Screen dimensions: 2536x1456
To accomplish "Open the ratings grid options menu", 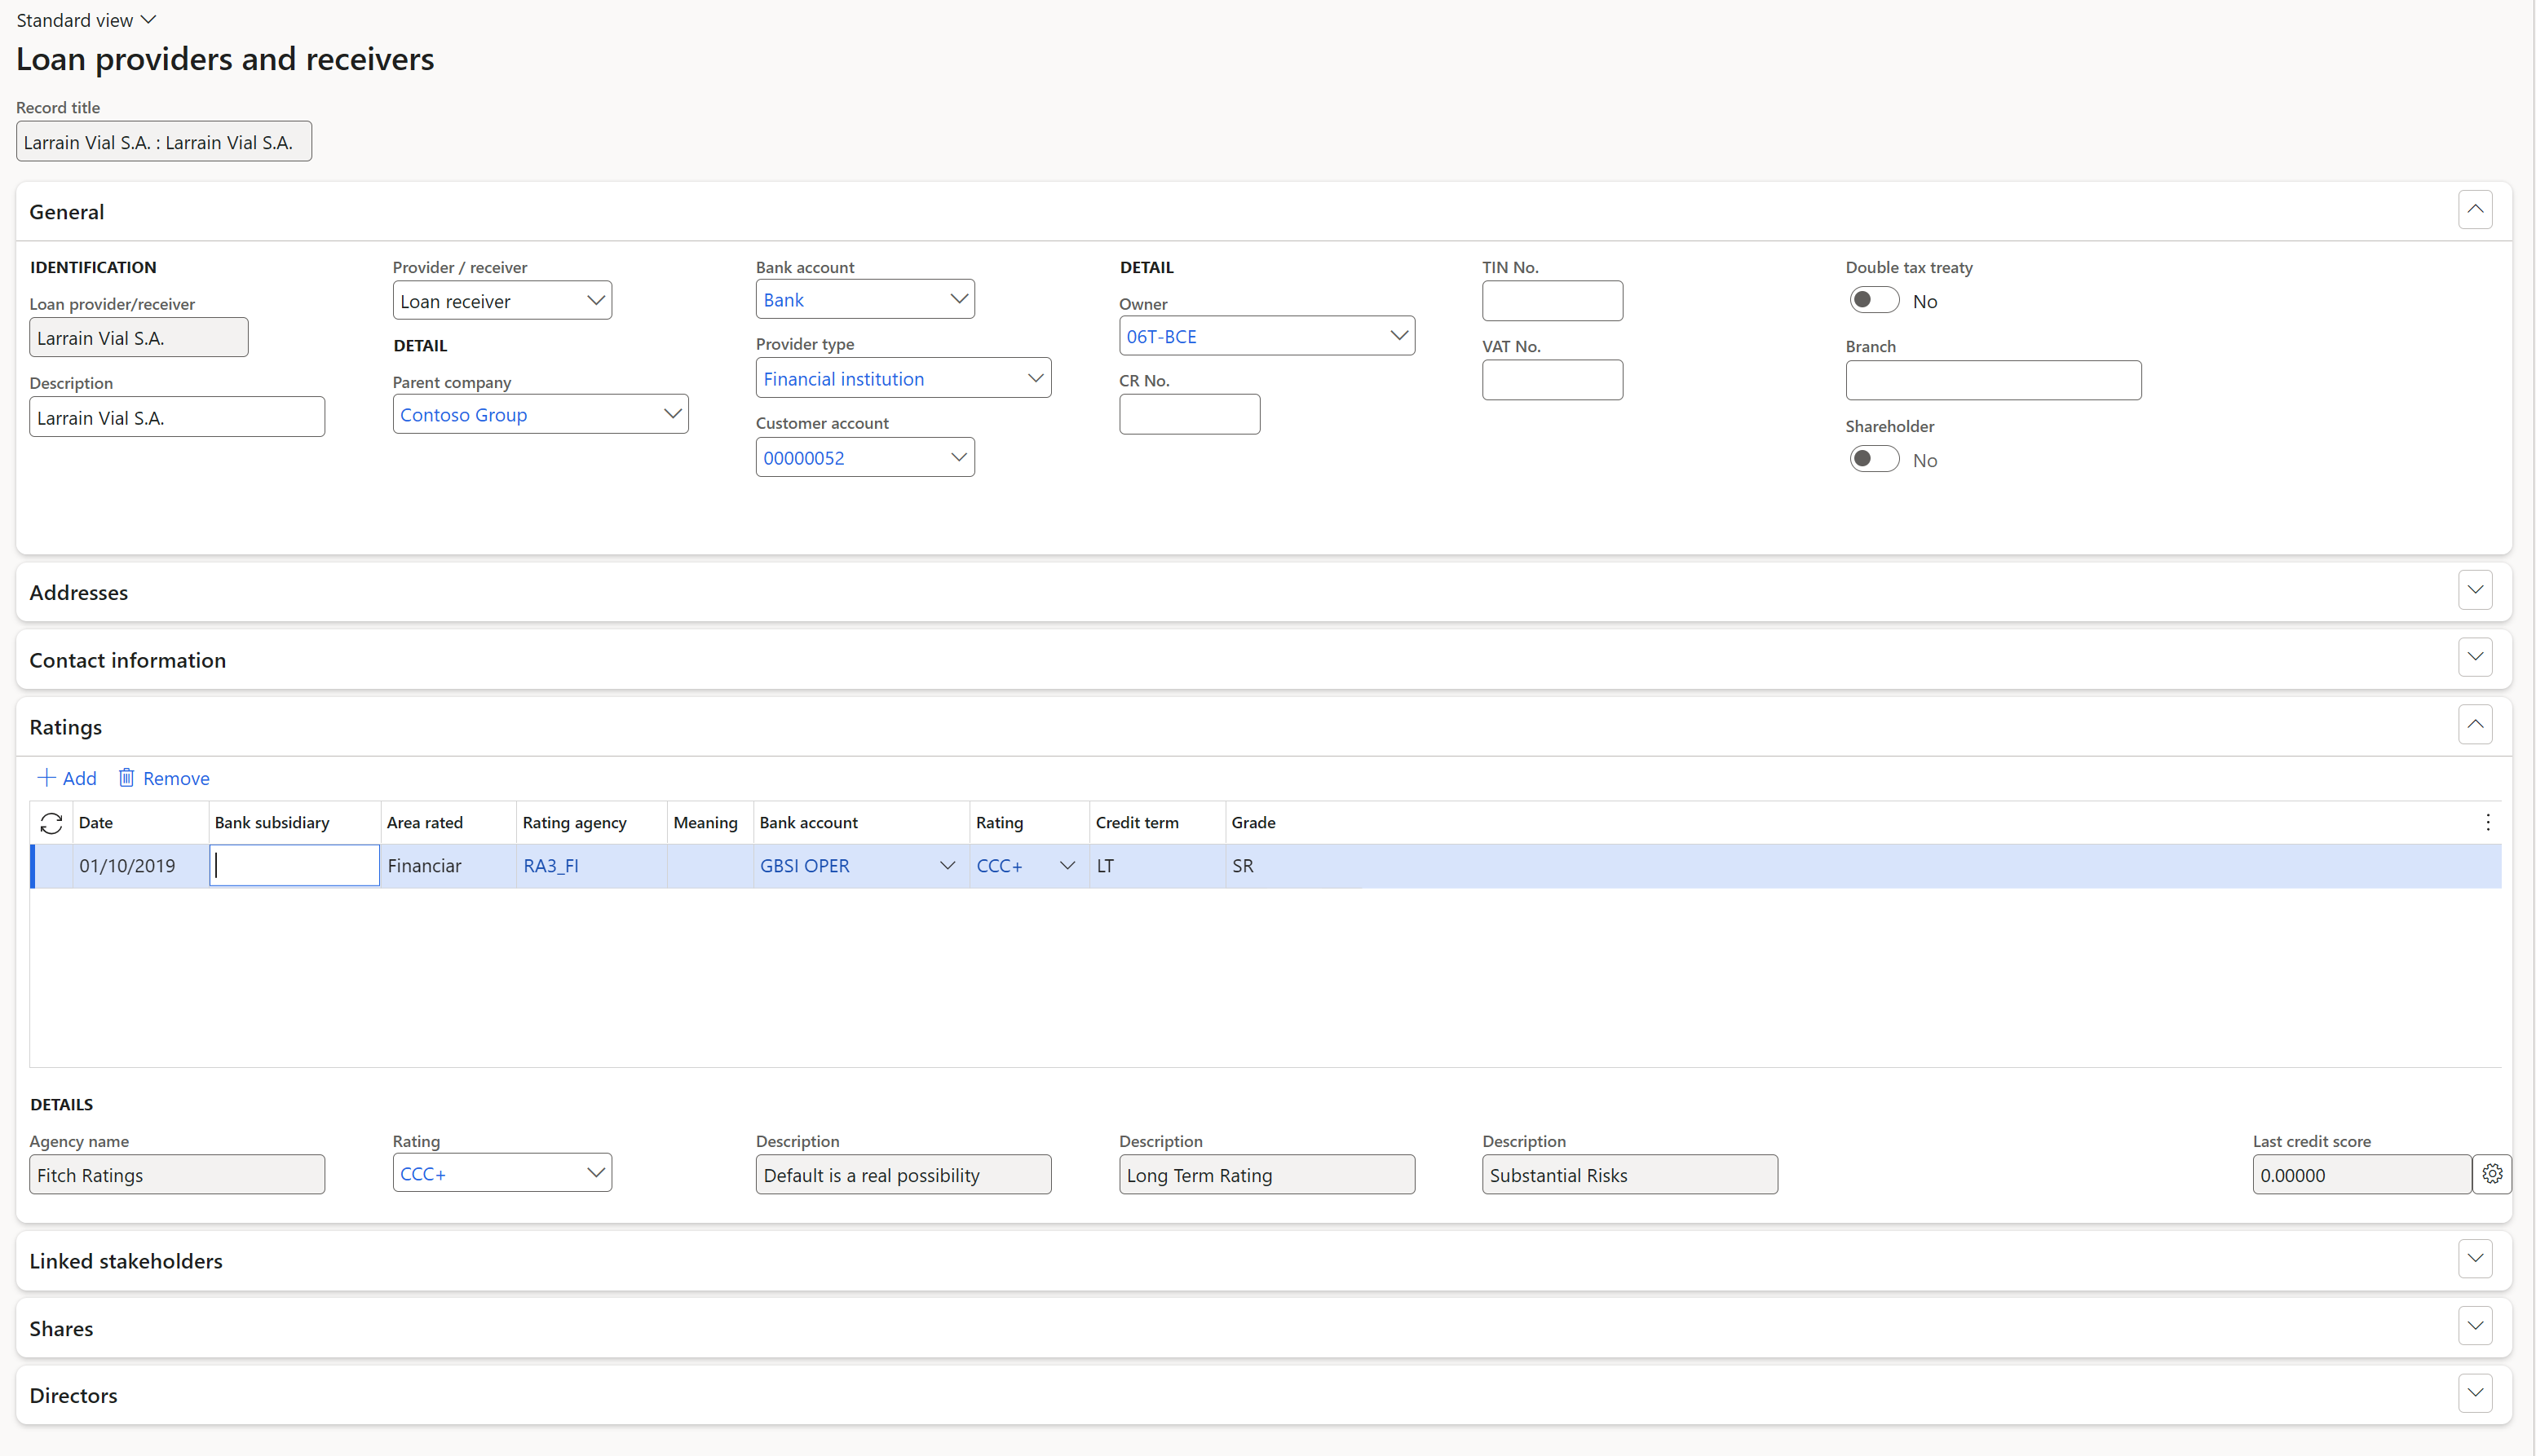I will click(x=2487, y=823).
